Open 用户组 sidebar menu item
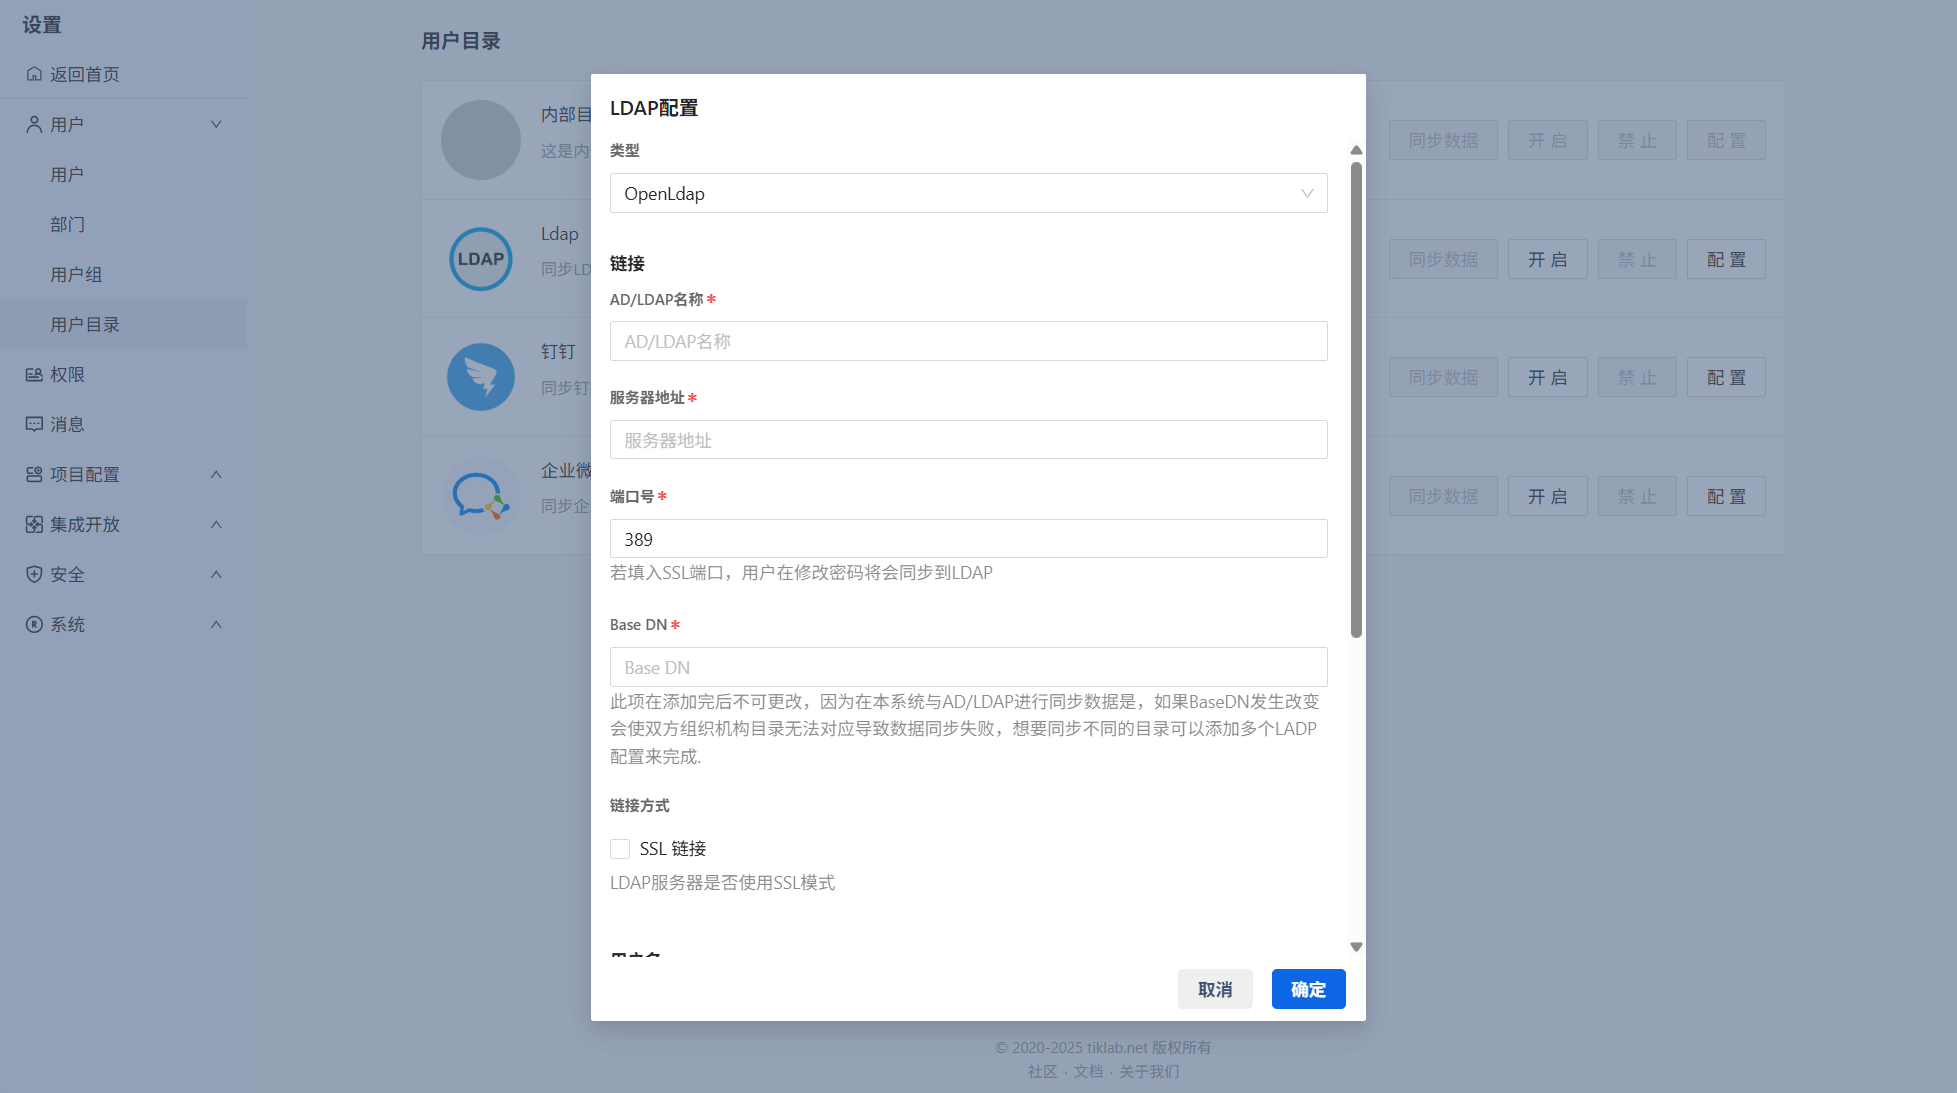This screenshot has width=1957, height=1093. click(76, 274)
